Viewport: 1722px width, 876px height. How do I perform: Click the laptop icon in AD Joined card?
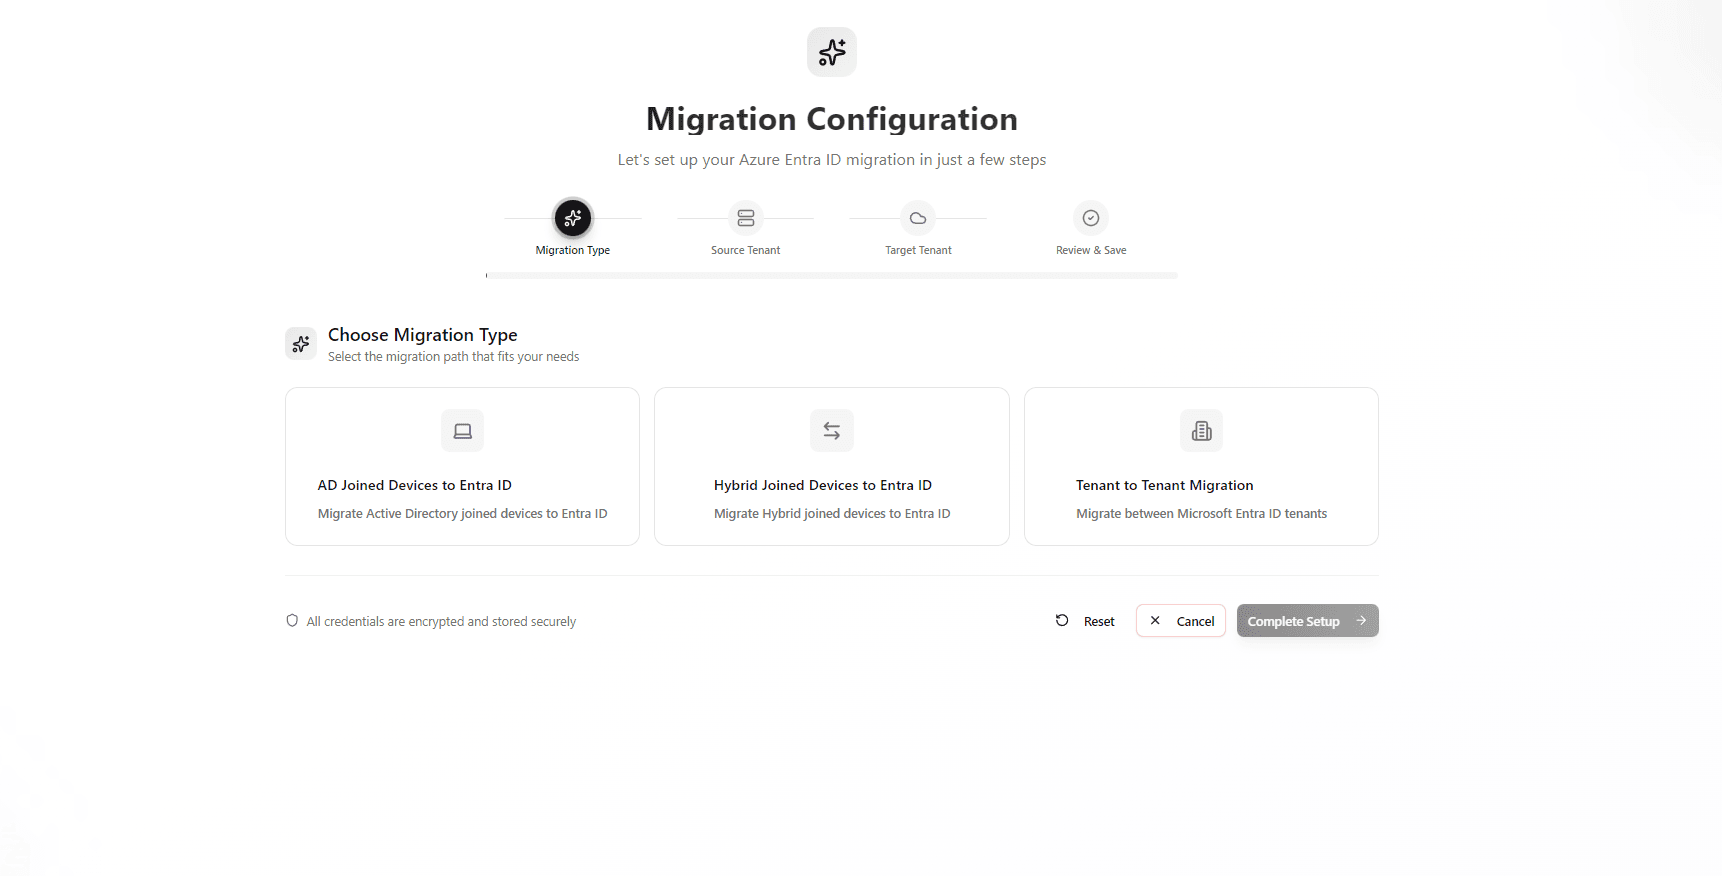point(463,431)
